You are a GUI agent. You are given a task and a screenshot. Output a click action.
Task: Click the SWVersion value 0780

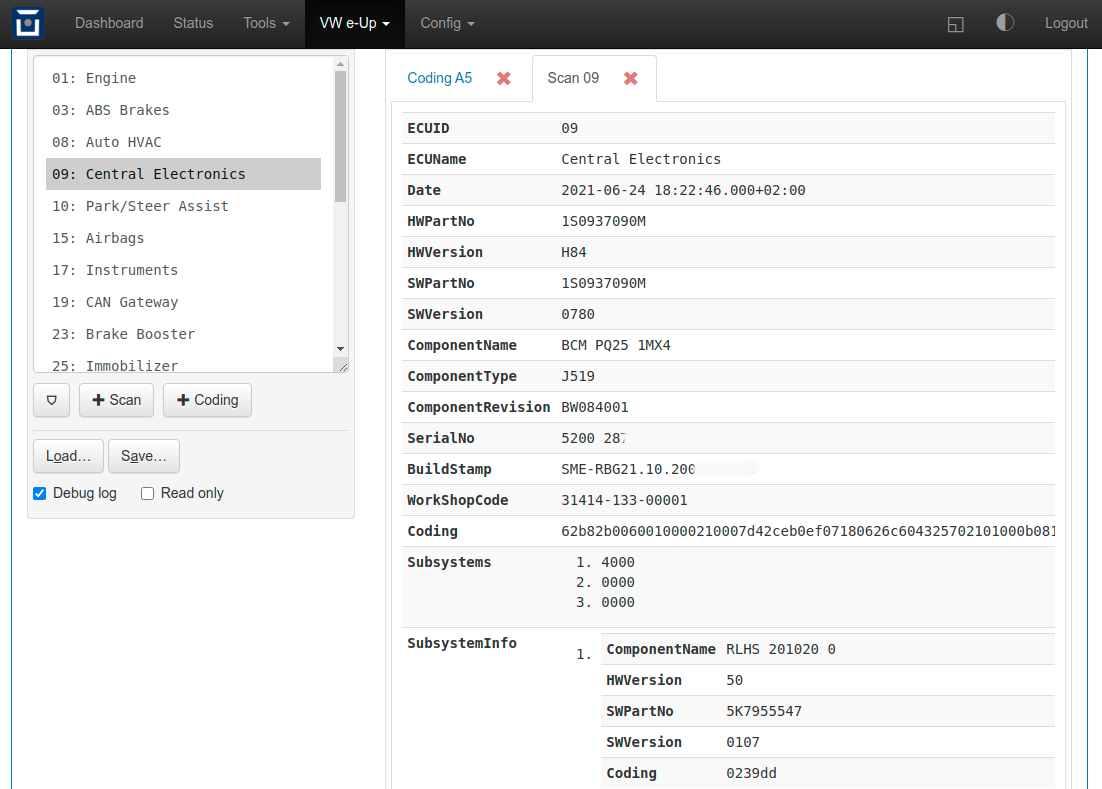(x=578, y=314)
